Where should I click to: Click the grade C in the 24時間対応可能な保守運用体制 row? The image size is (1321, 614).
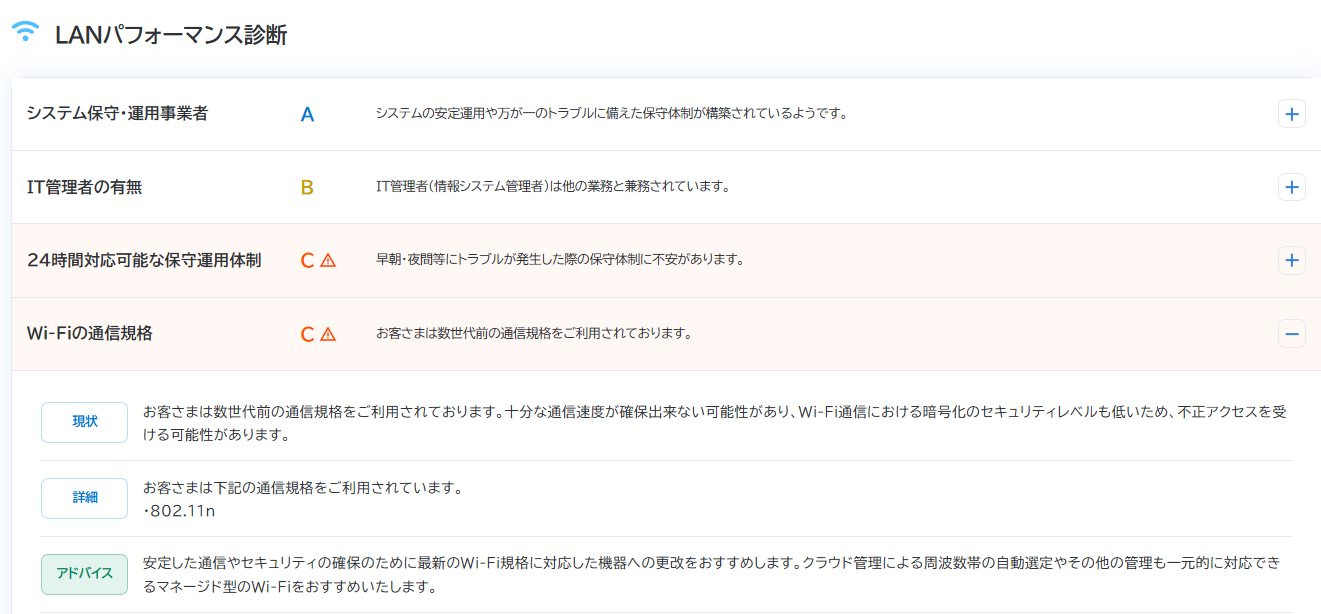click(308, 261)
